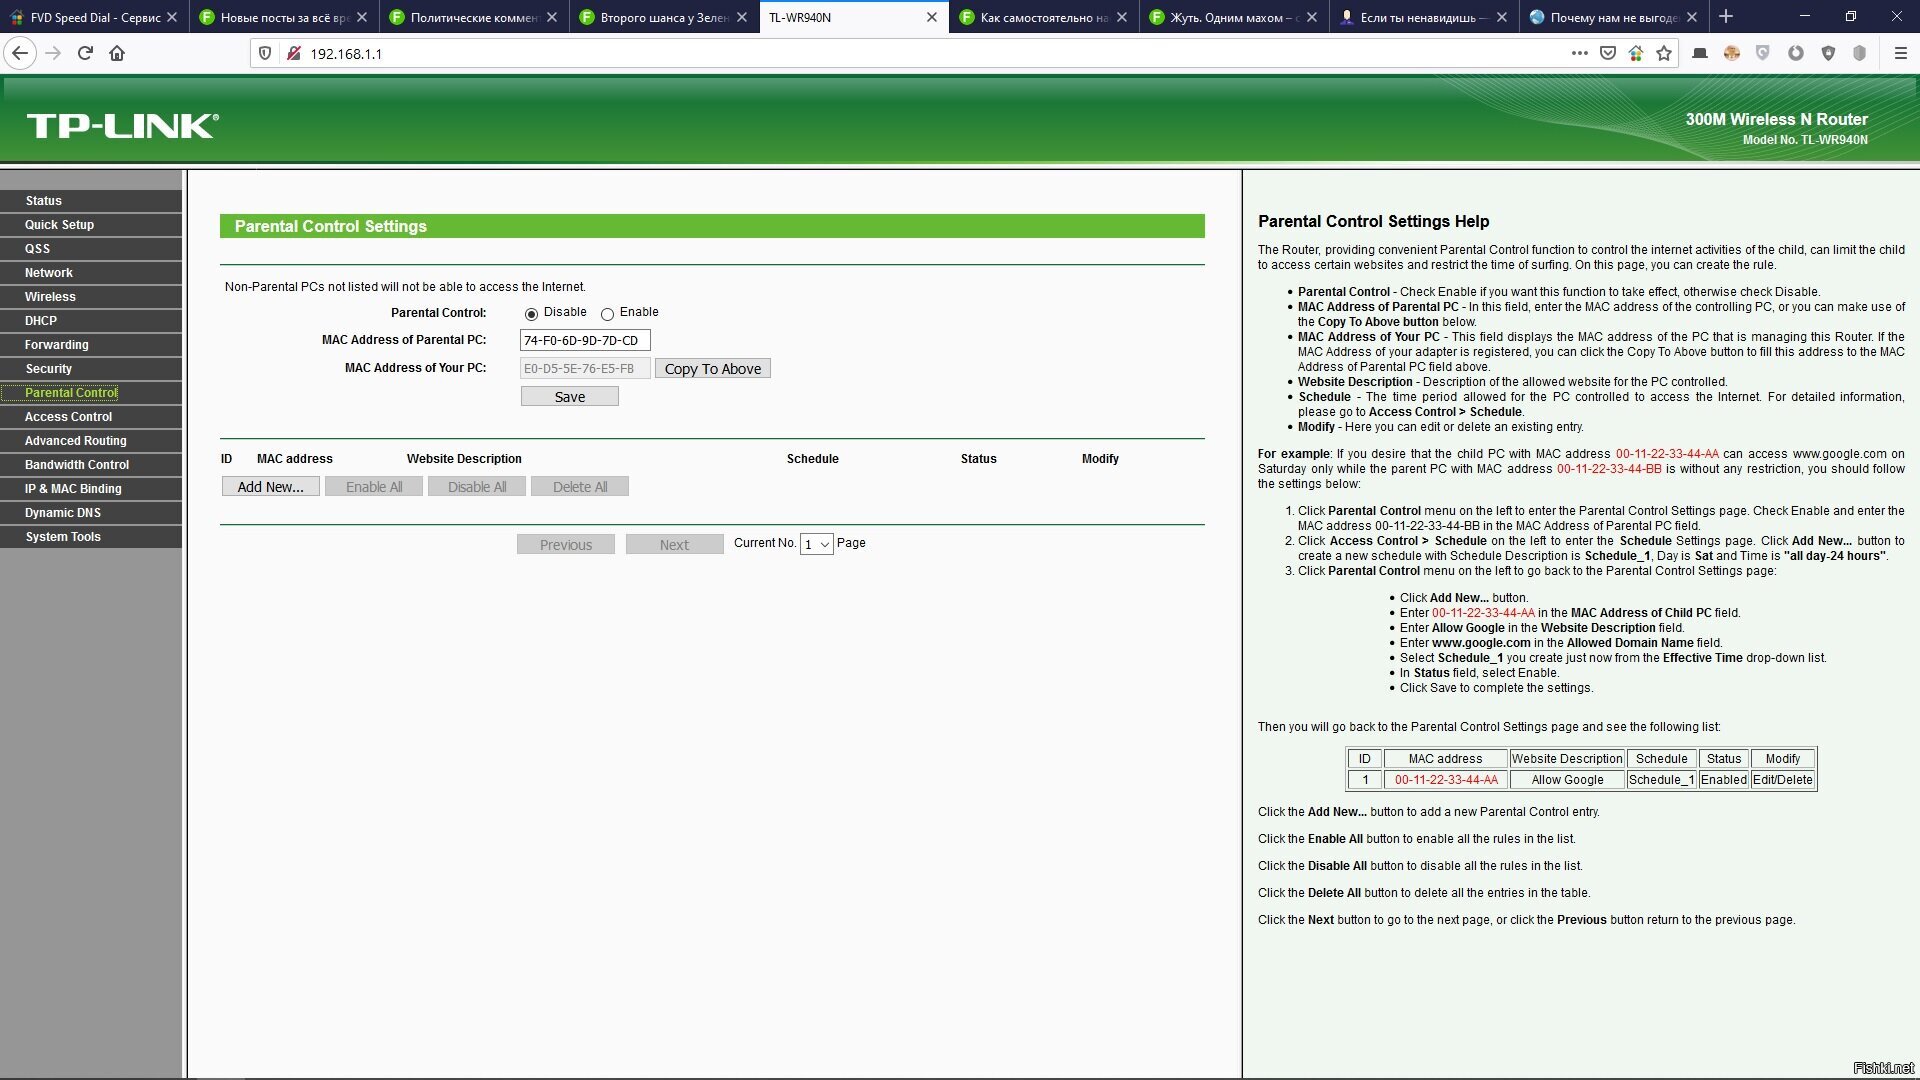Click the Security sidebar icon
The height and width of the screenshot is (1080, 1920).
49,368
